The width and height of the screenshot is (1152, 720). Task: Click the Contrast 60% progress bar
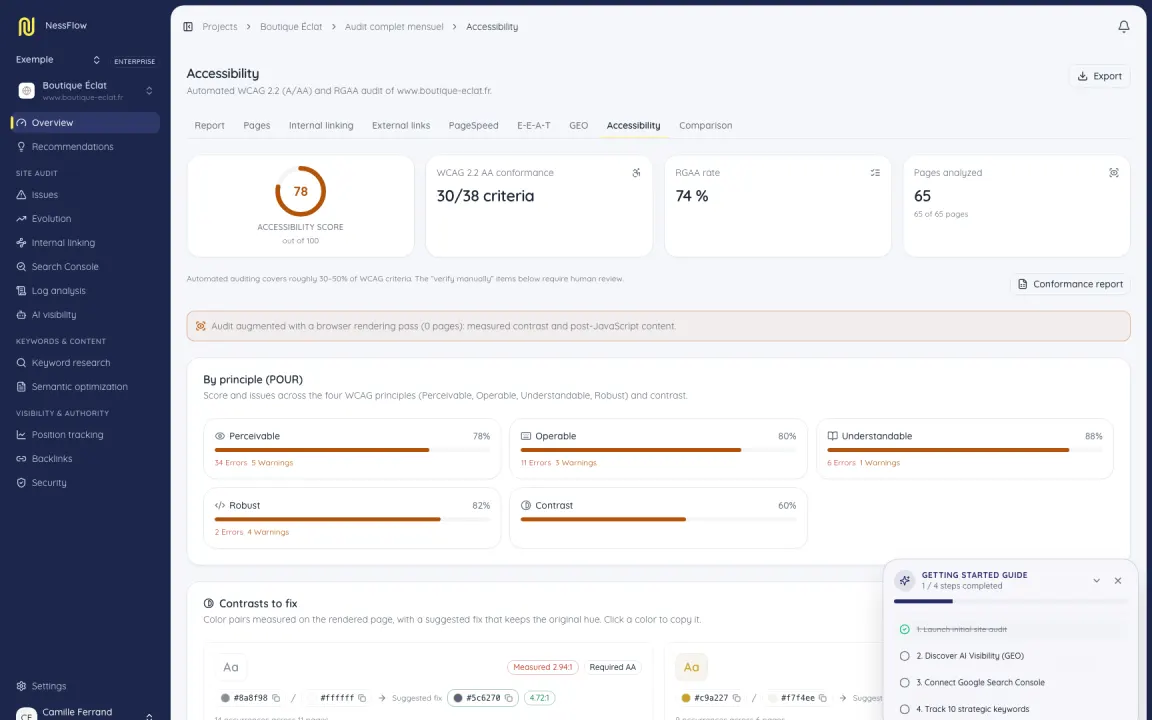pyautogui.click(x=658, y=519)
